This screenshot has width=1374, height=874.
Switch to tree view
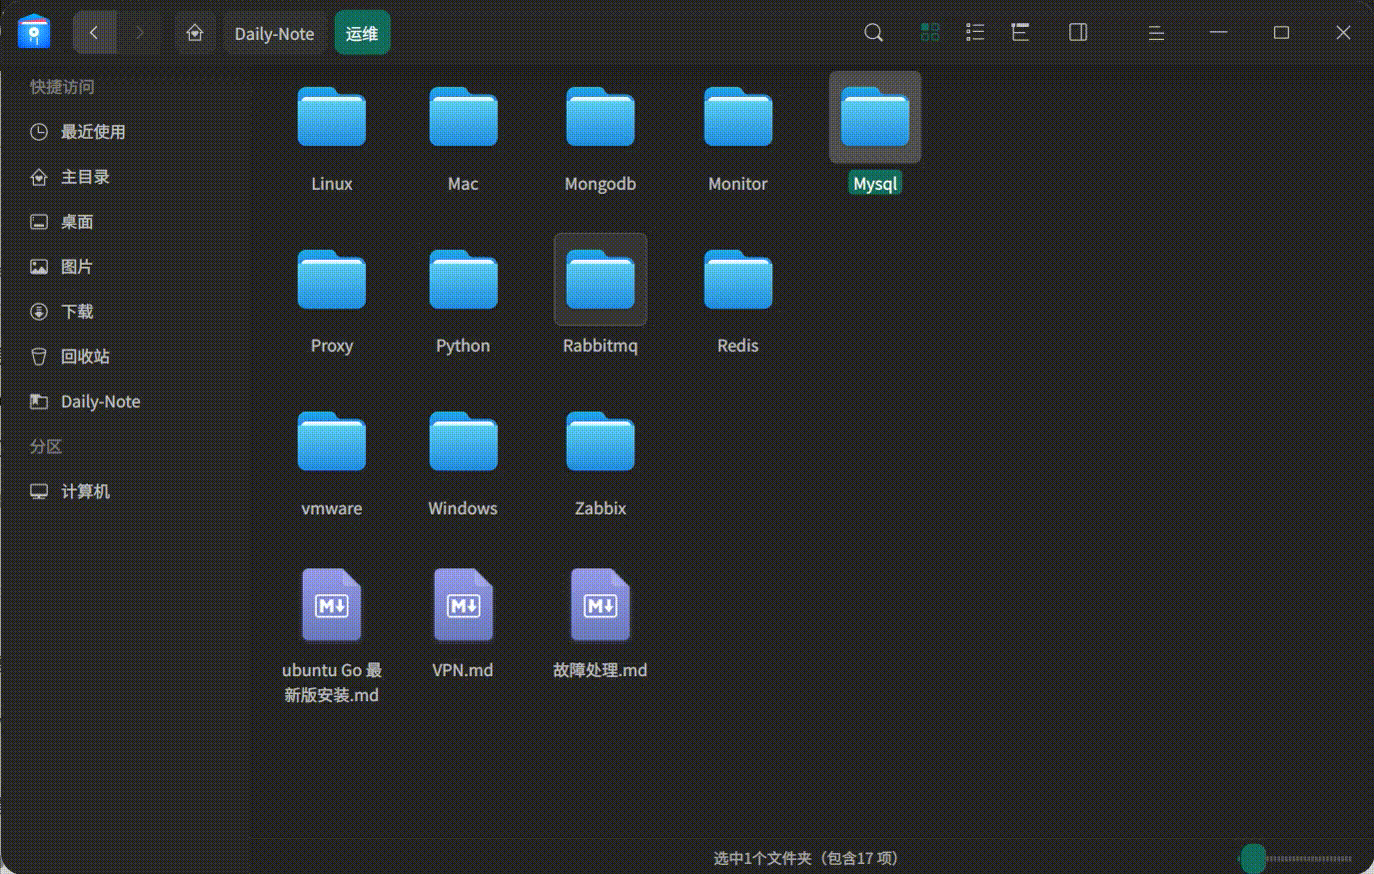click(x=1020, y=33)
